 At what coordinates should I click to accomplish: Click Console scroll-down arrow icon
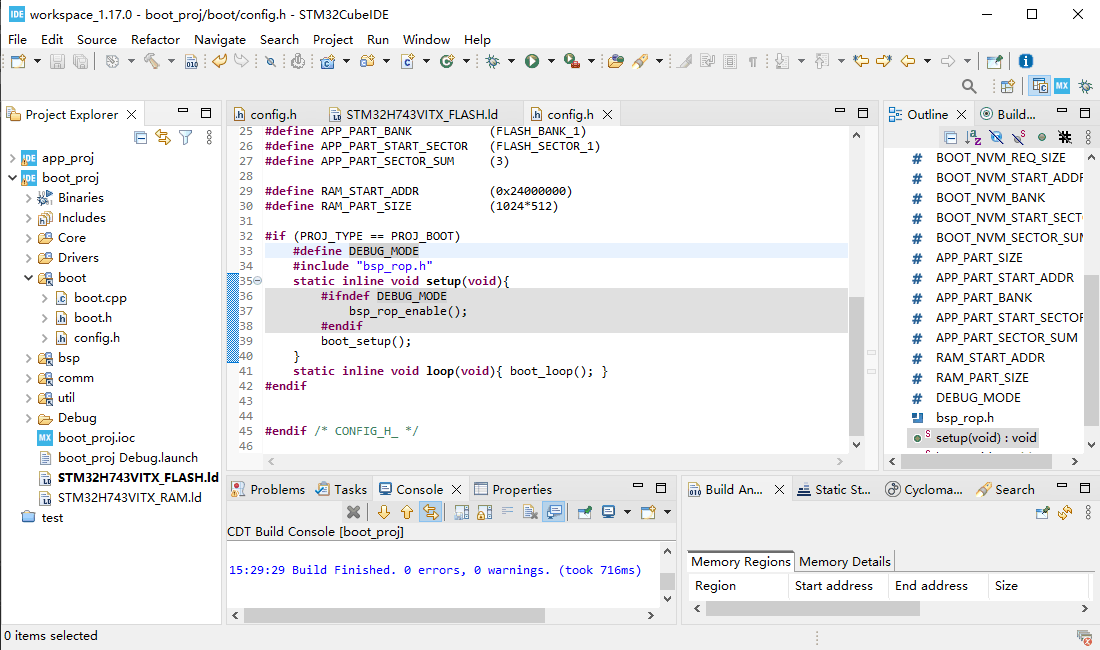(x=384, y=512)
